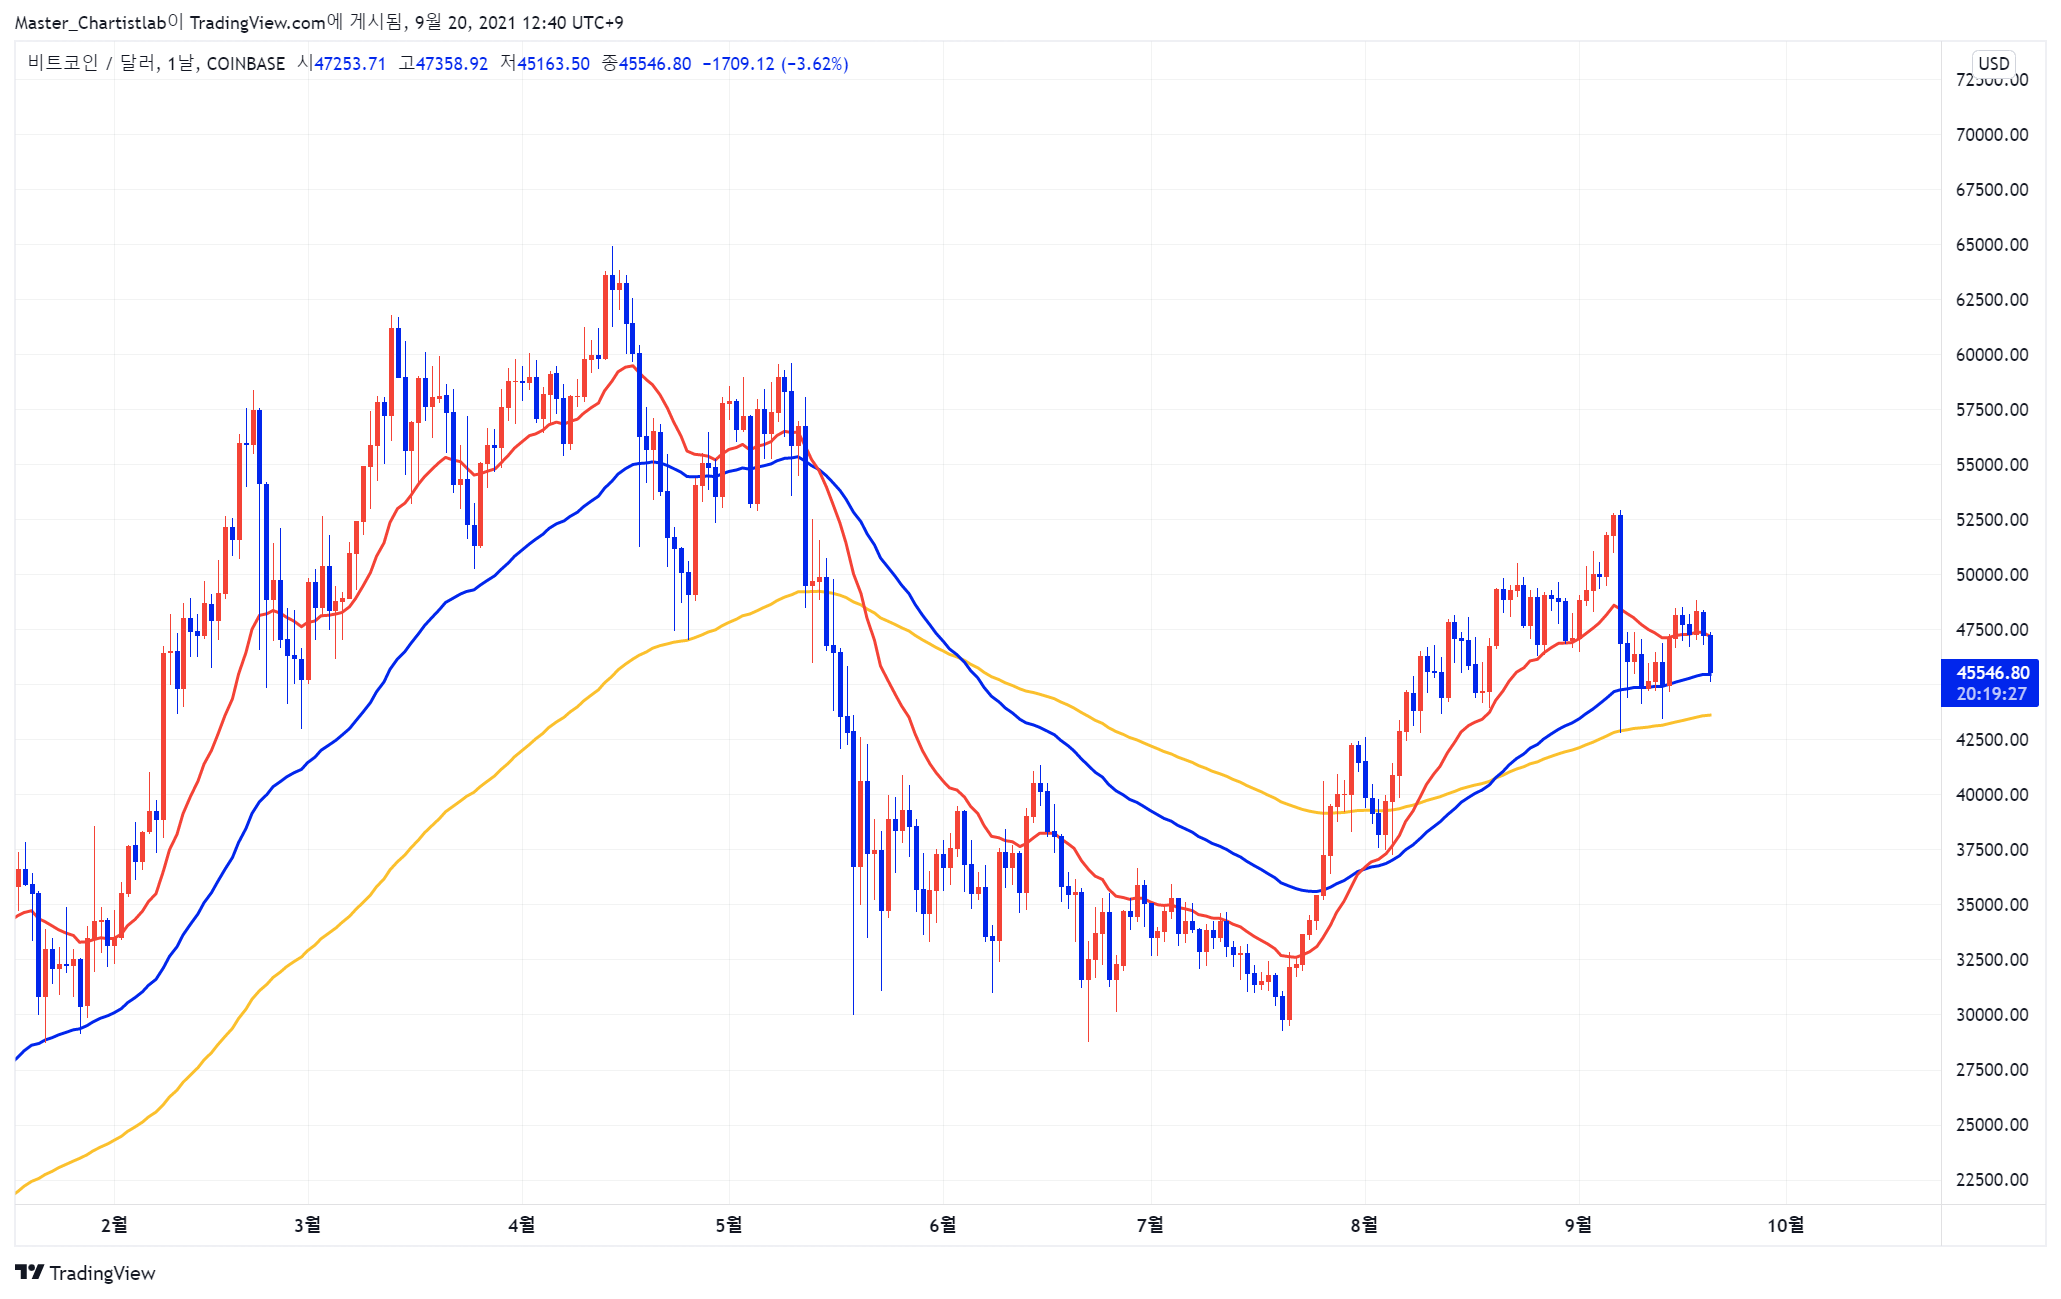2061x1299 pixels.
Task: Click the countdown timer 20:19:27
Action: (1992, 694)
